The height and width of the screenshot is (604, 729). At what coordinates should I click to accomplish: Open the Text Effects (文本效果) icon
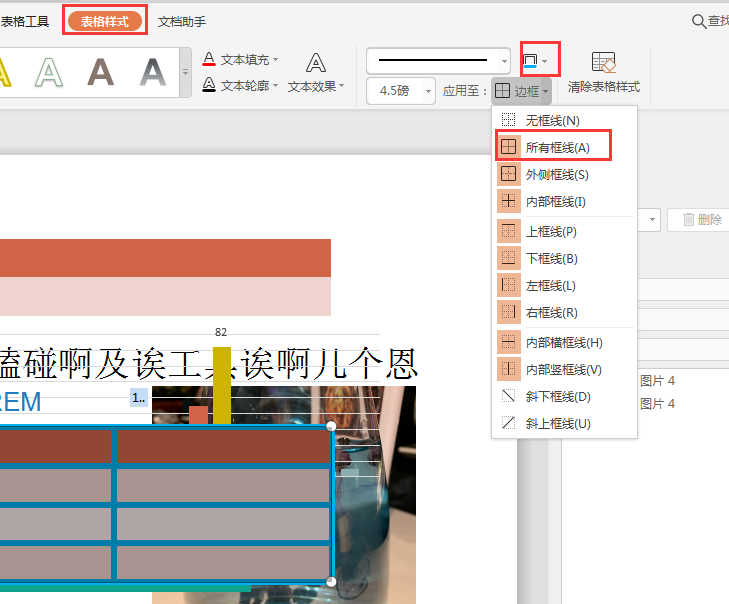(x=316, y=64)
